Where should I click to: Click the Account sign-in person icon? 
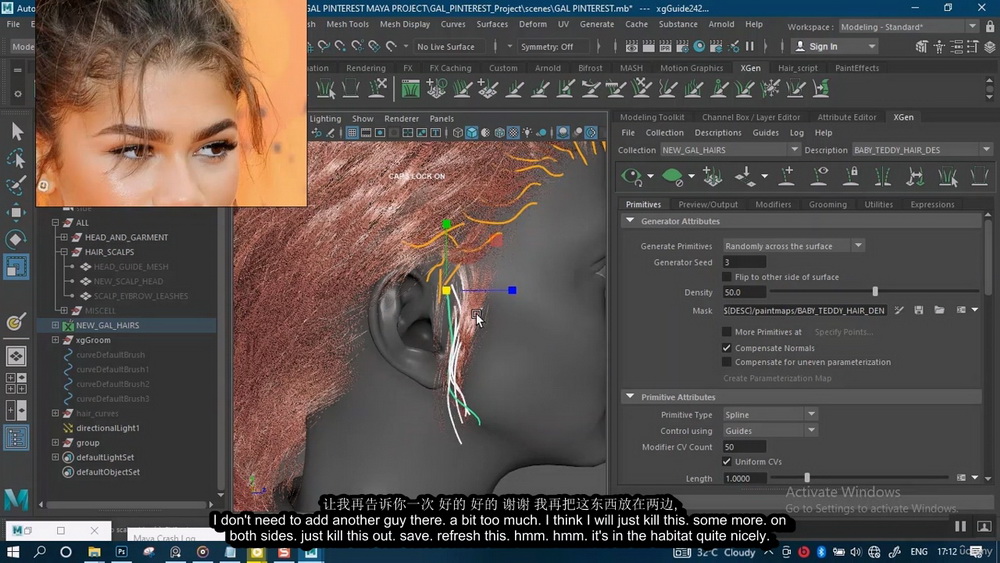(800, 46)
